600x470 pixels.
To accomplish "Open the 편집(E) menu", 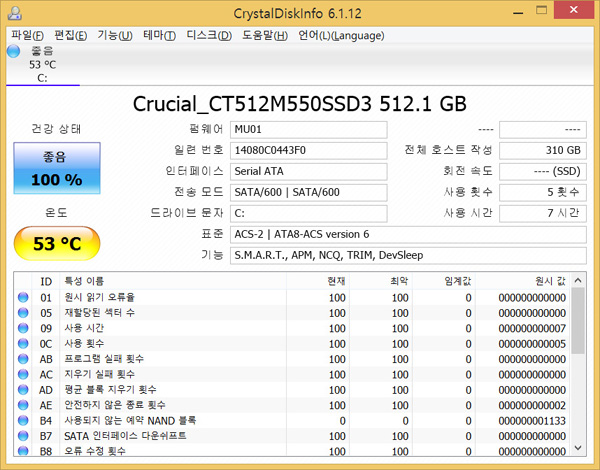I will [x=71, y=36].
